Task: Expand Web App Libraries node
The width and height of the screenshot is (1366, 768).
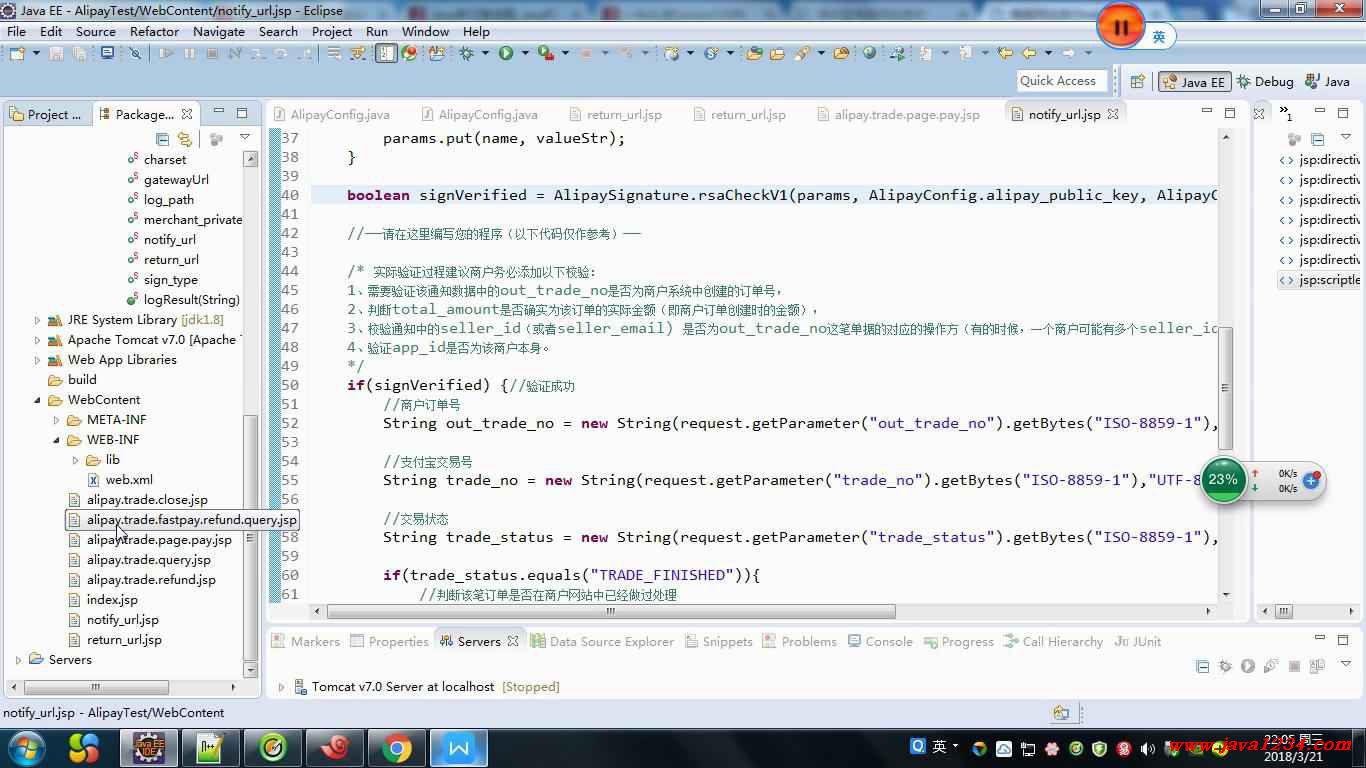Action: pyautogui.click(x=38, y=360)
